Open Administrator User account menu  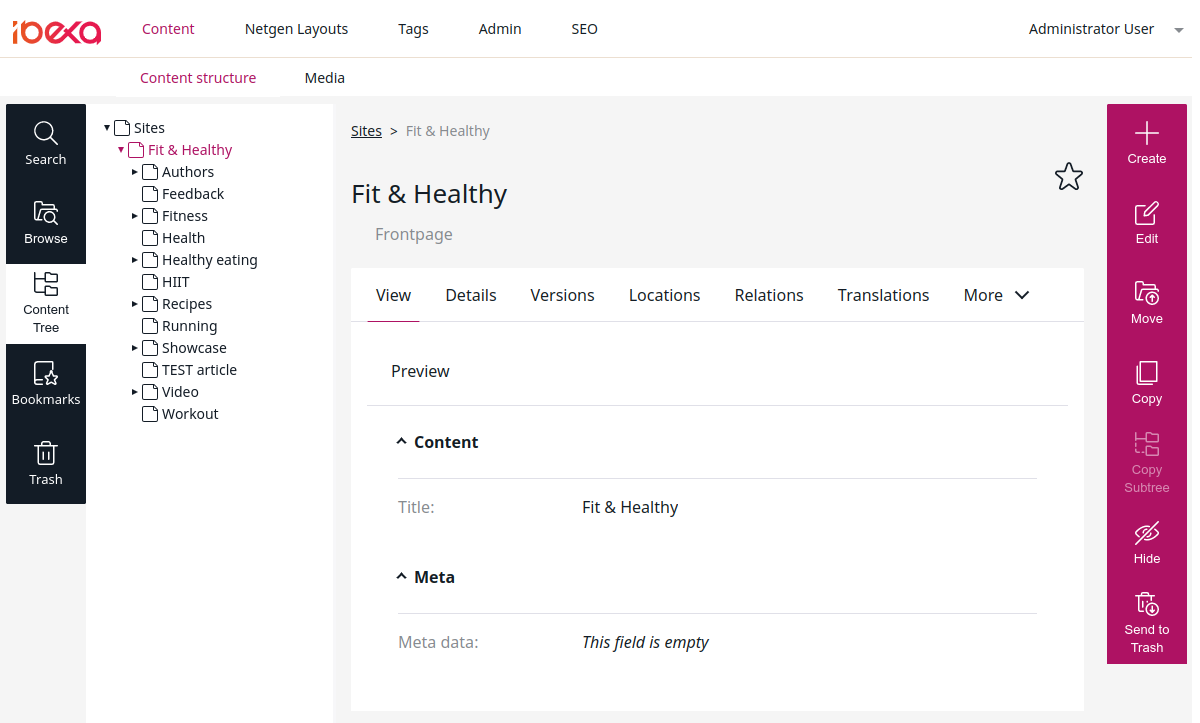pyautogui.click(x=1104, y=29)
